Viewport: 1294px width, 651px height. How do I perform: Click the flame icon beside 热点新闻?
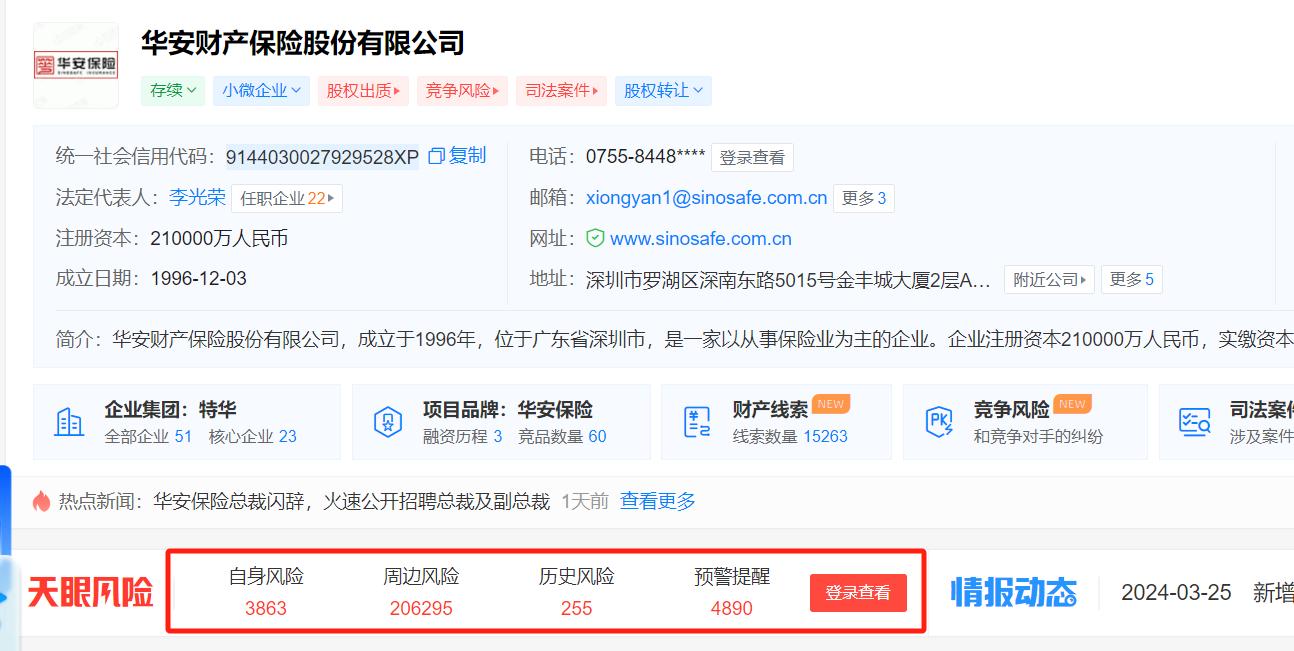click(x=41, y=501)
